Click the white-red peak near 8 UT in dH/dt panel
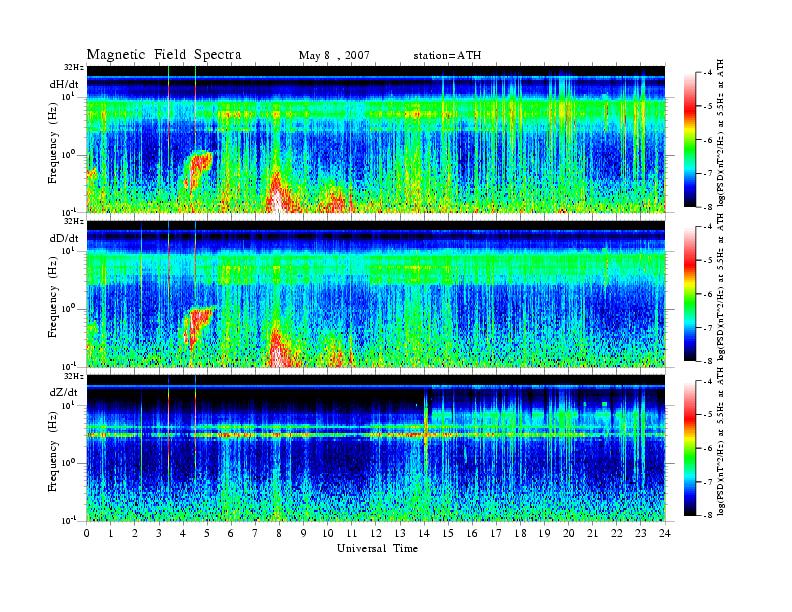Screen dimensions: 792x612 276,194
